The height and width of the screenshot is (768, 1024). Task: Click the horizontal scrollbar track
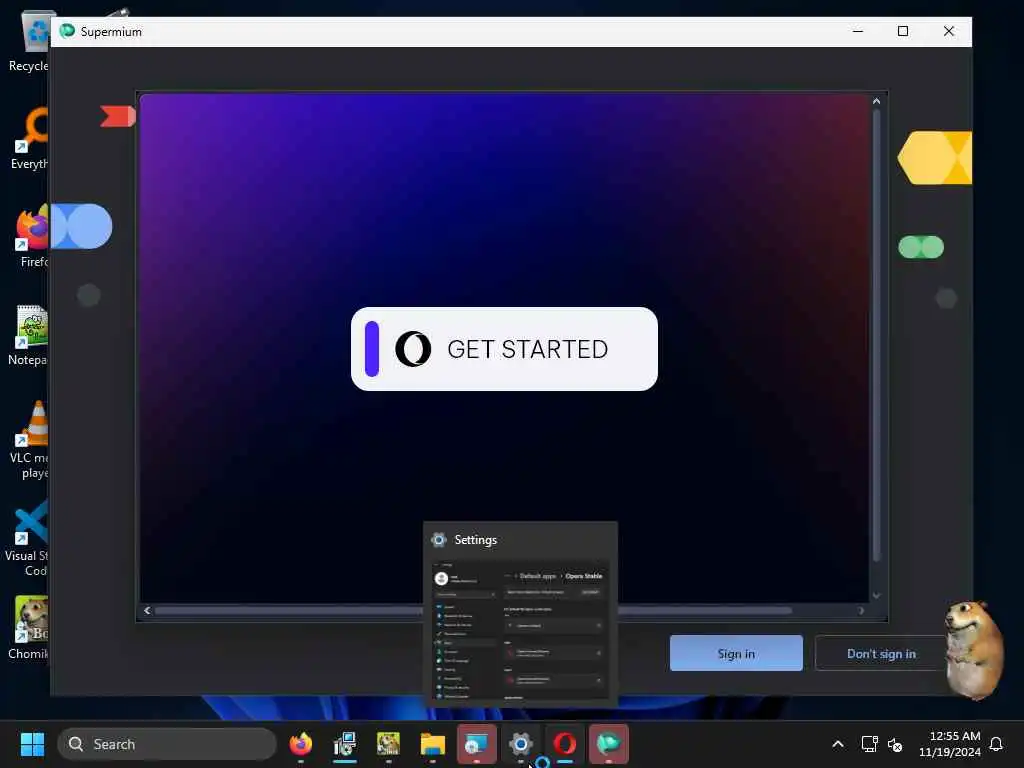504,611
